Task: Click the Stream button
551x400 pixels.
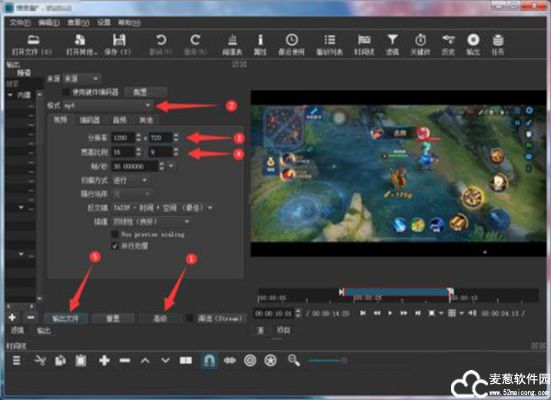Action: [220, 318]
